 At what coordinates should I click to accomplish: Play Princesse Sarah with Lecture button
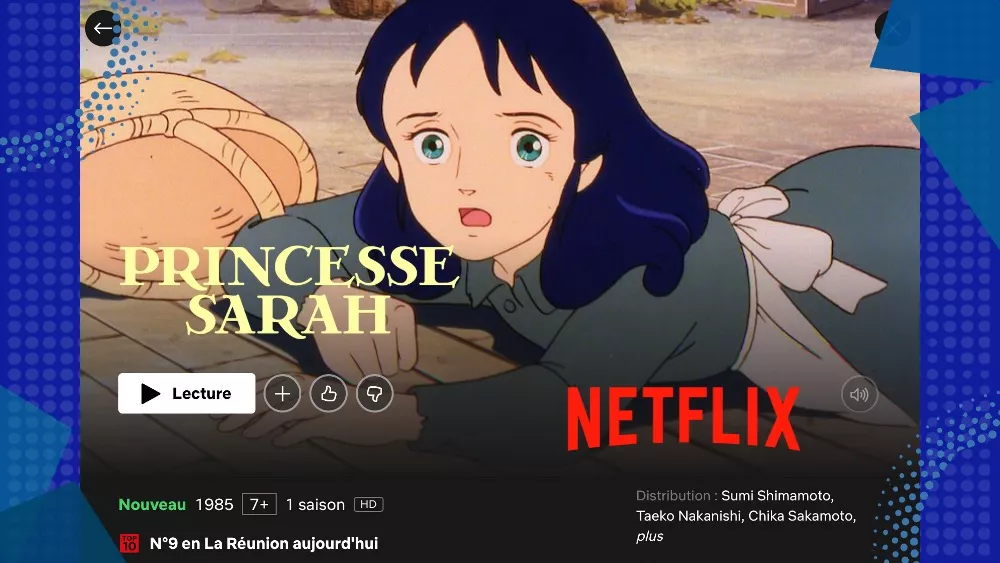[x=186, y=393]
